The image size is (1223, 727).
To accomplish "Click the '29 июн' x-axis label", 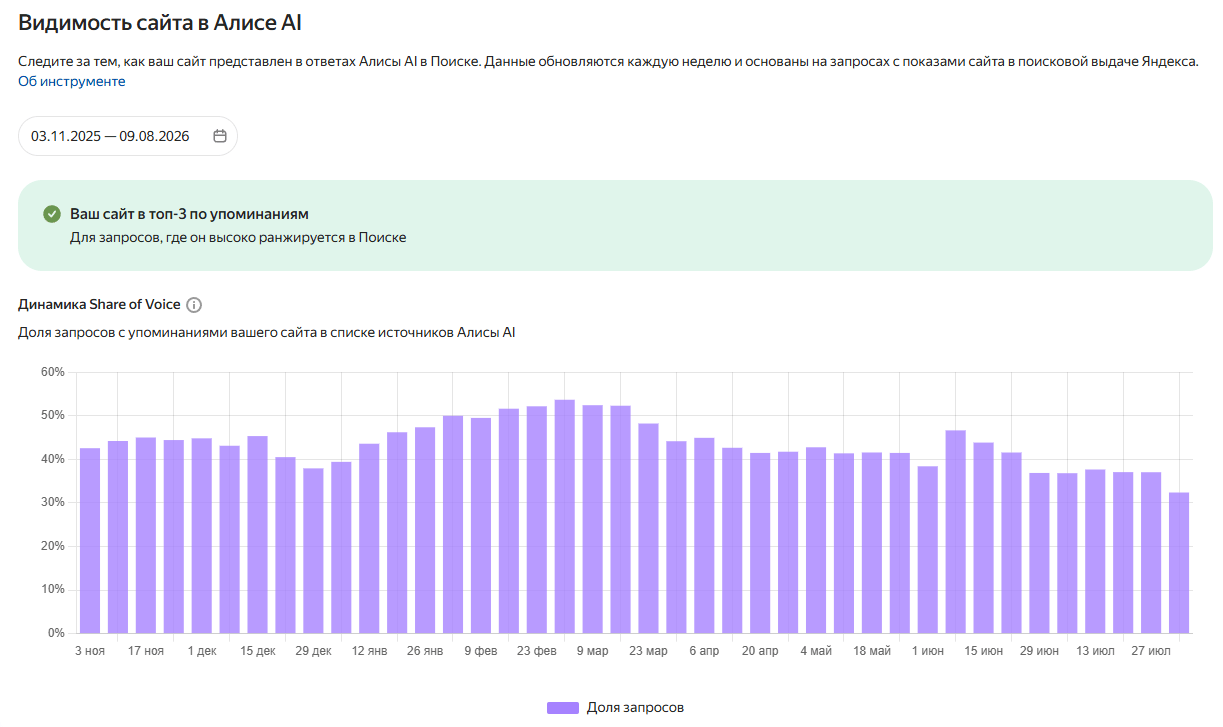I will [x=1040, y=651].
